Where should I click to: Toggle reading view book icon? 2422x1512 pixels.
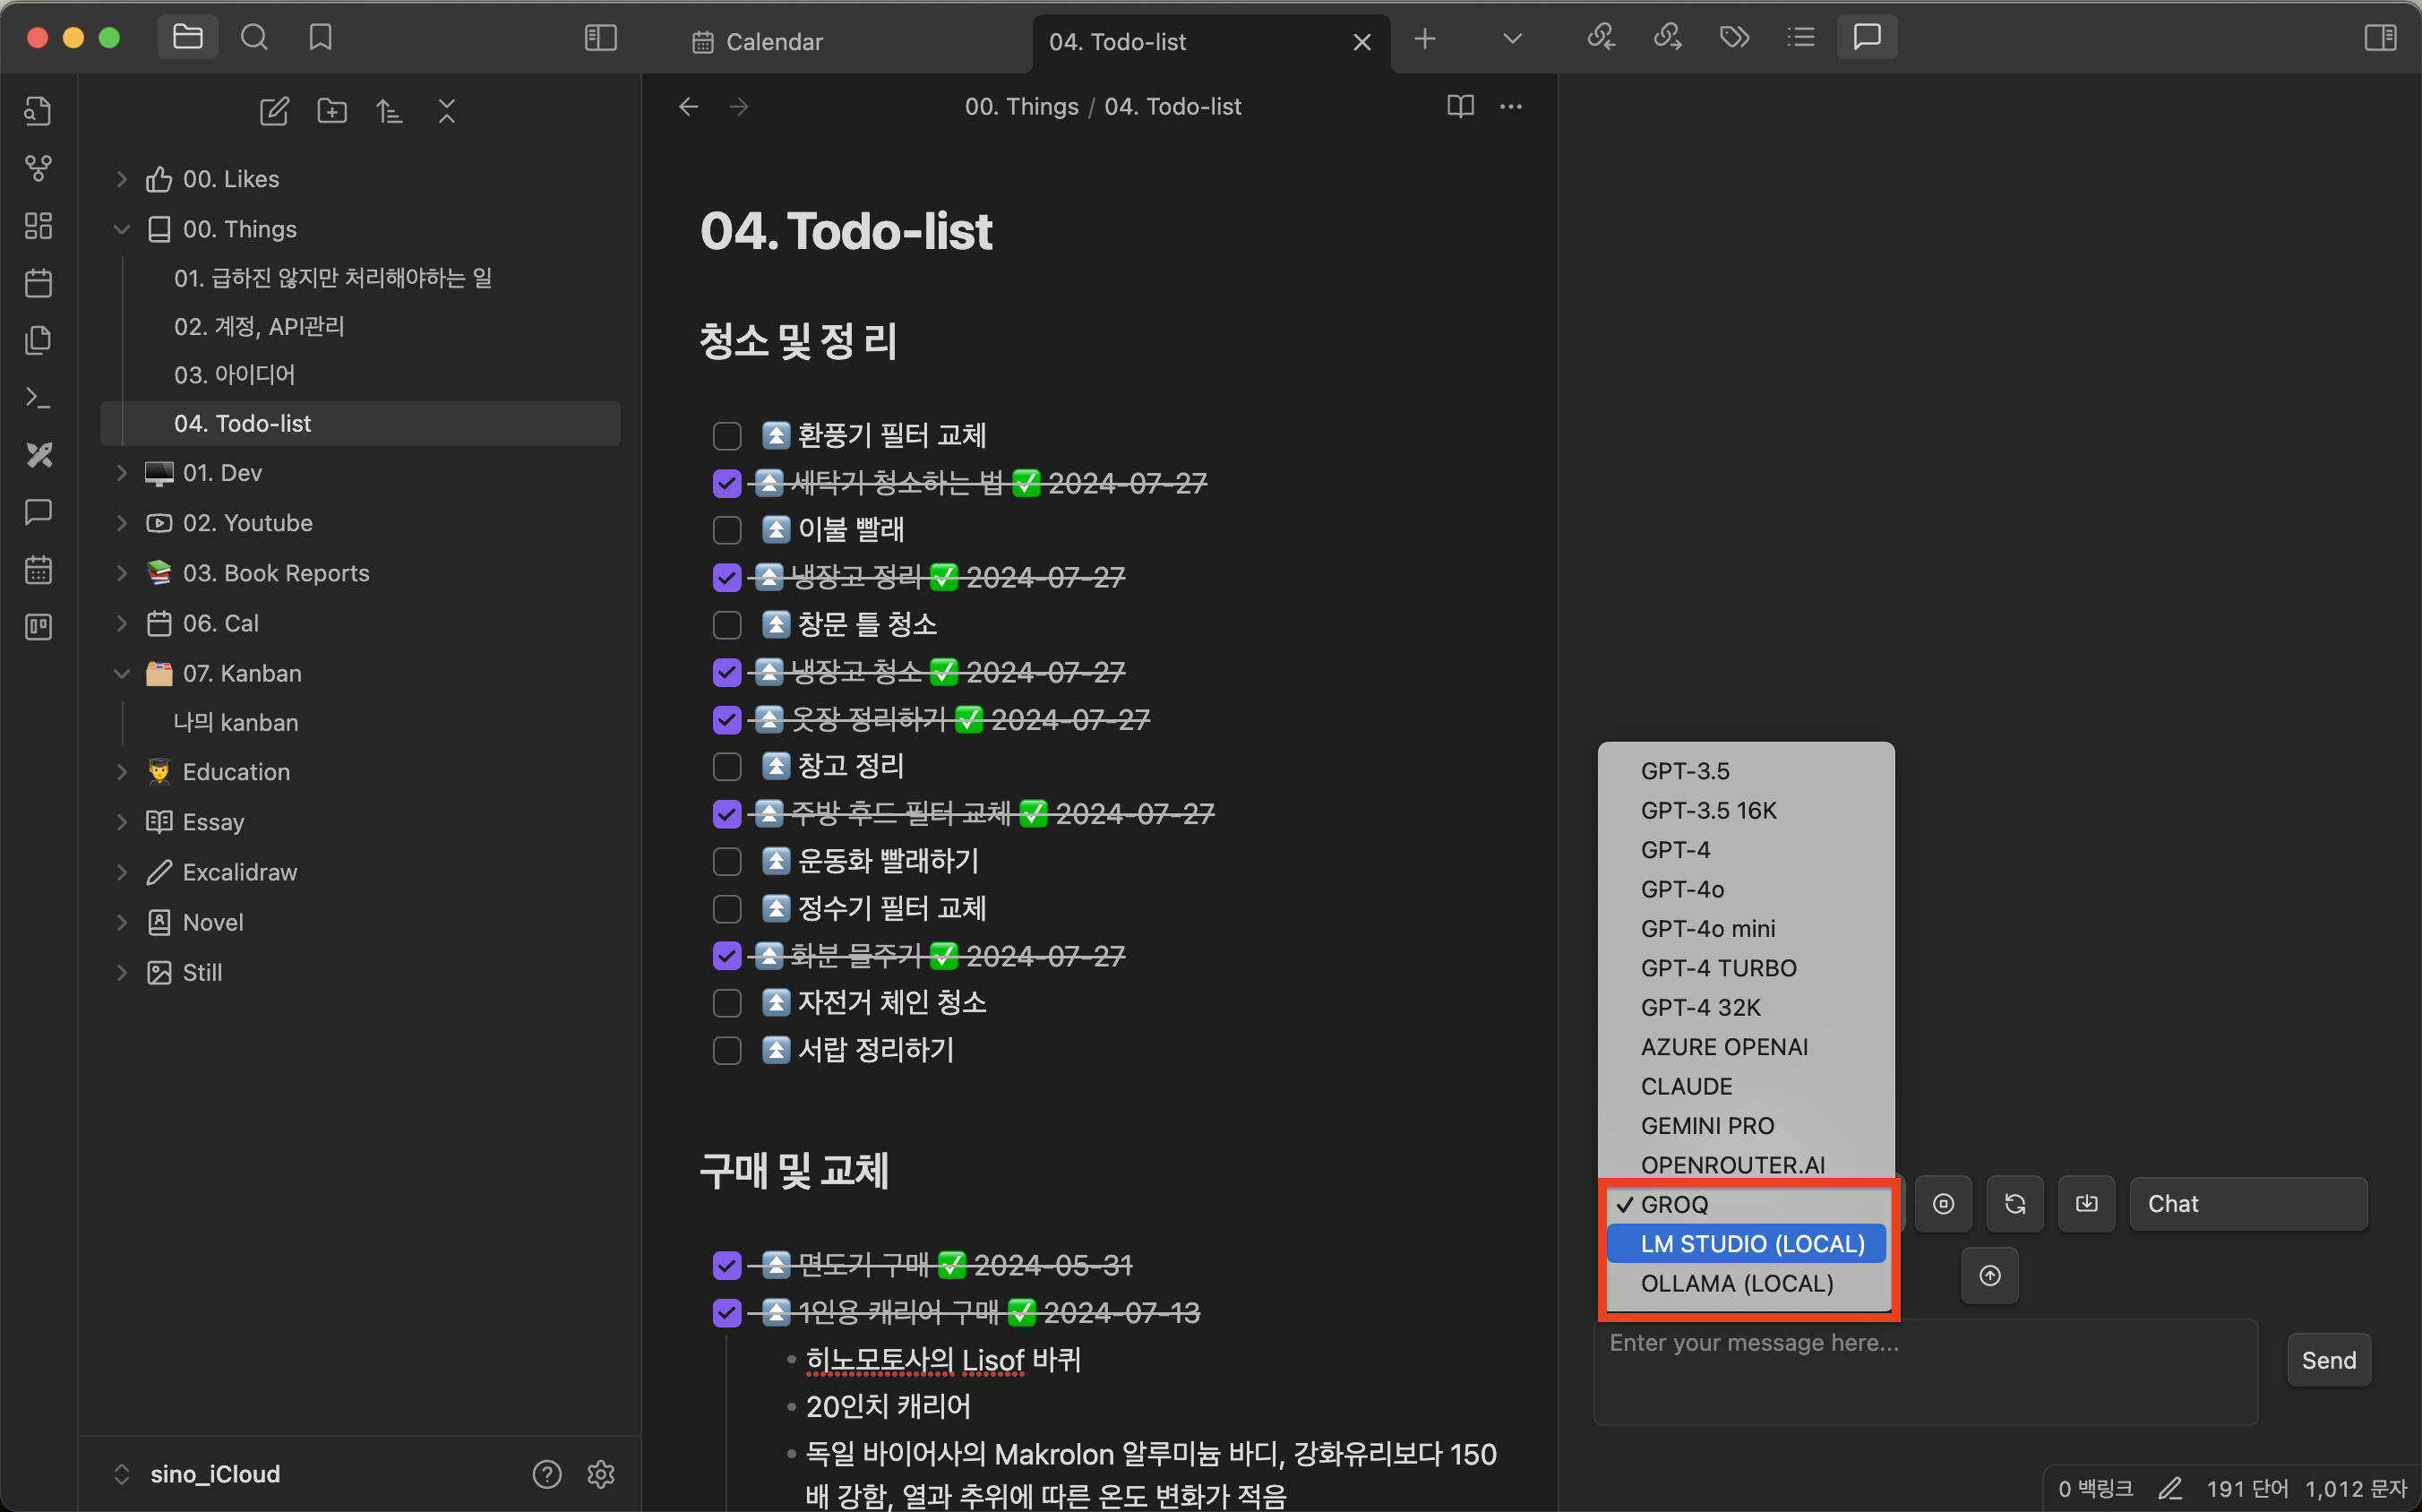click(1460, 106)
